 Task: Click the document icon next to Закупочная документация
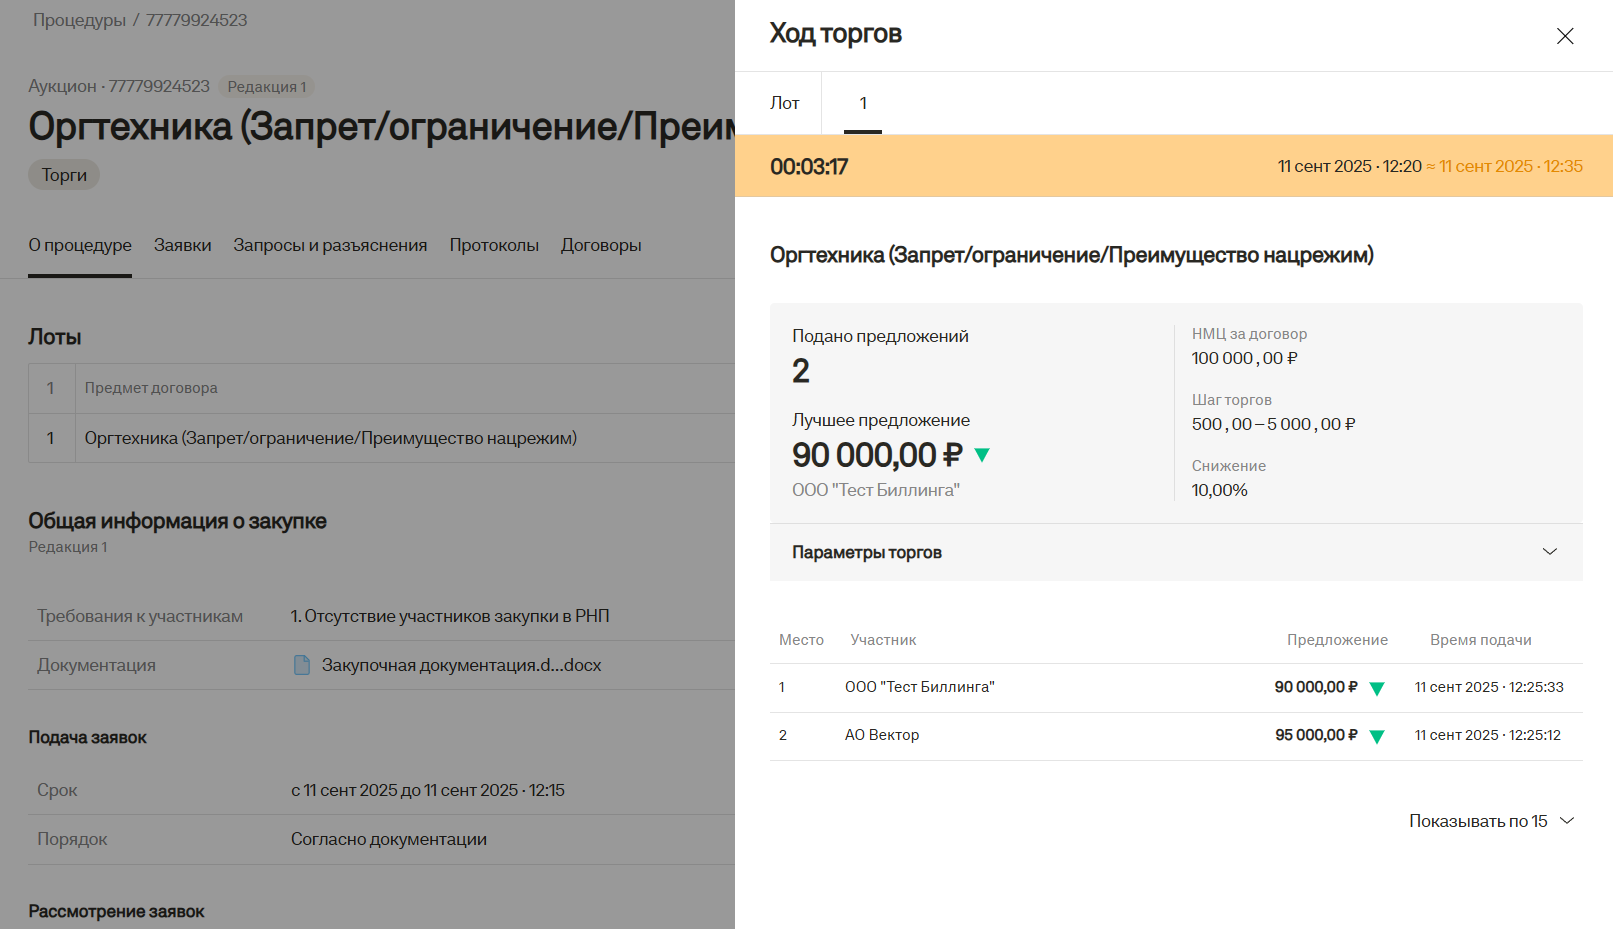coord(301,665)
